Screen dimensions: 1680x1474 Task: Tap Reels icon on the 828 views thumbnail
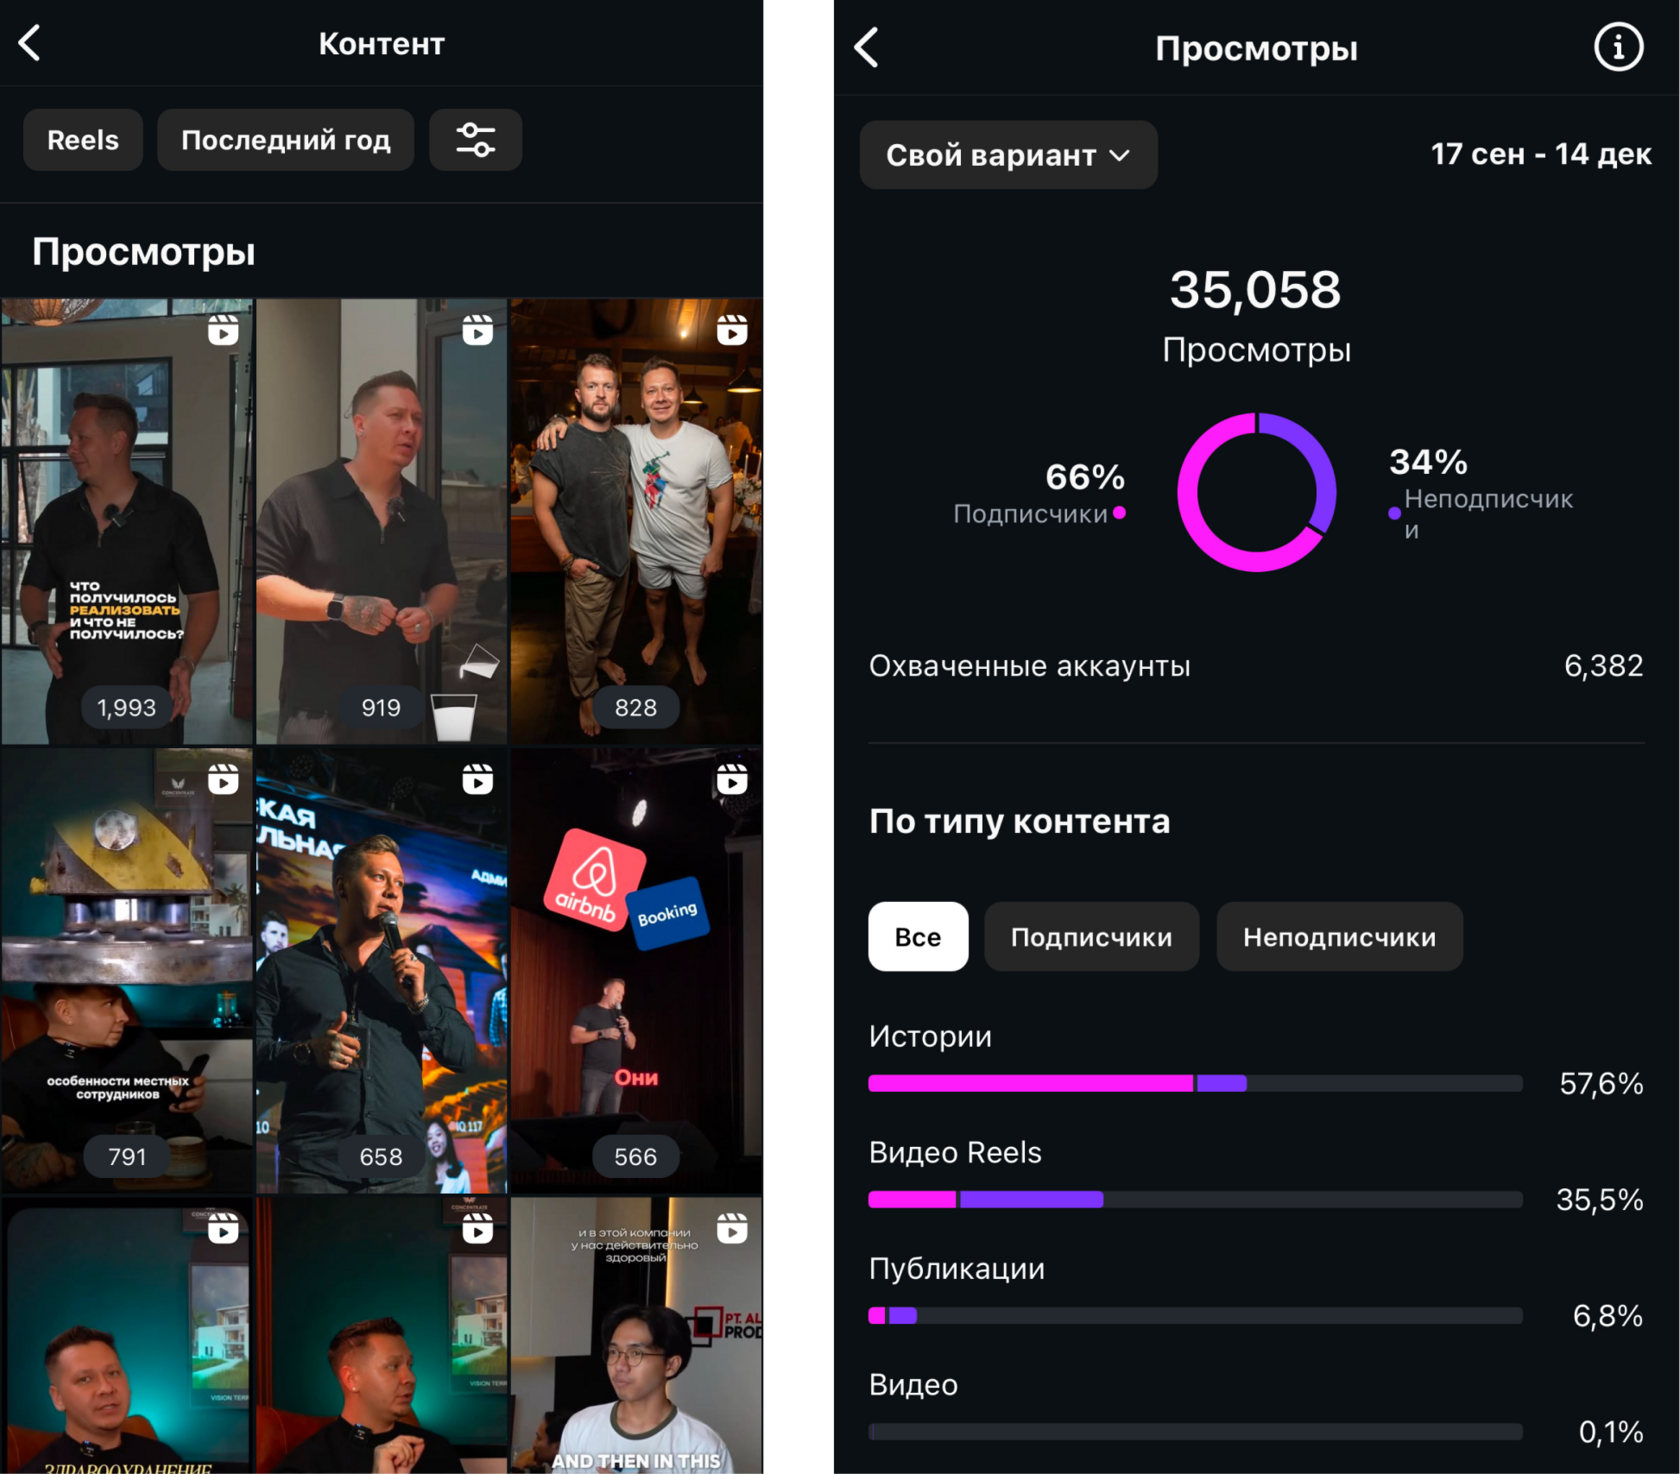(x=732, y=329)
